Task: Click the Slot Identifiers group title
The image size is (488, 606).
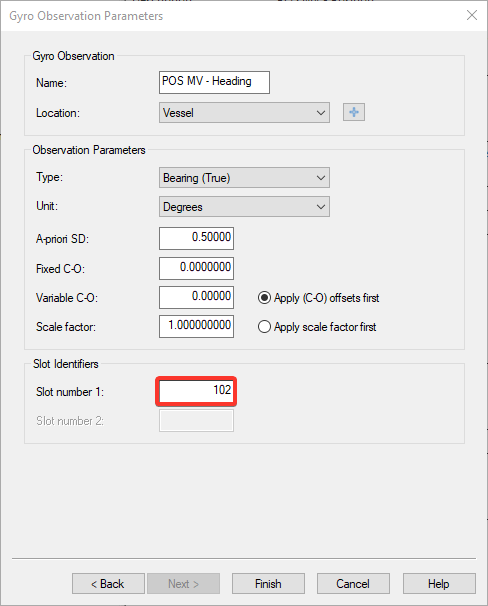Action: [66, 364]
